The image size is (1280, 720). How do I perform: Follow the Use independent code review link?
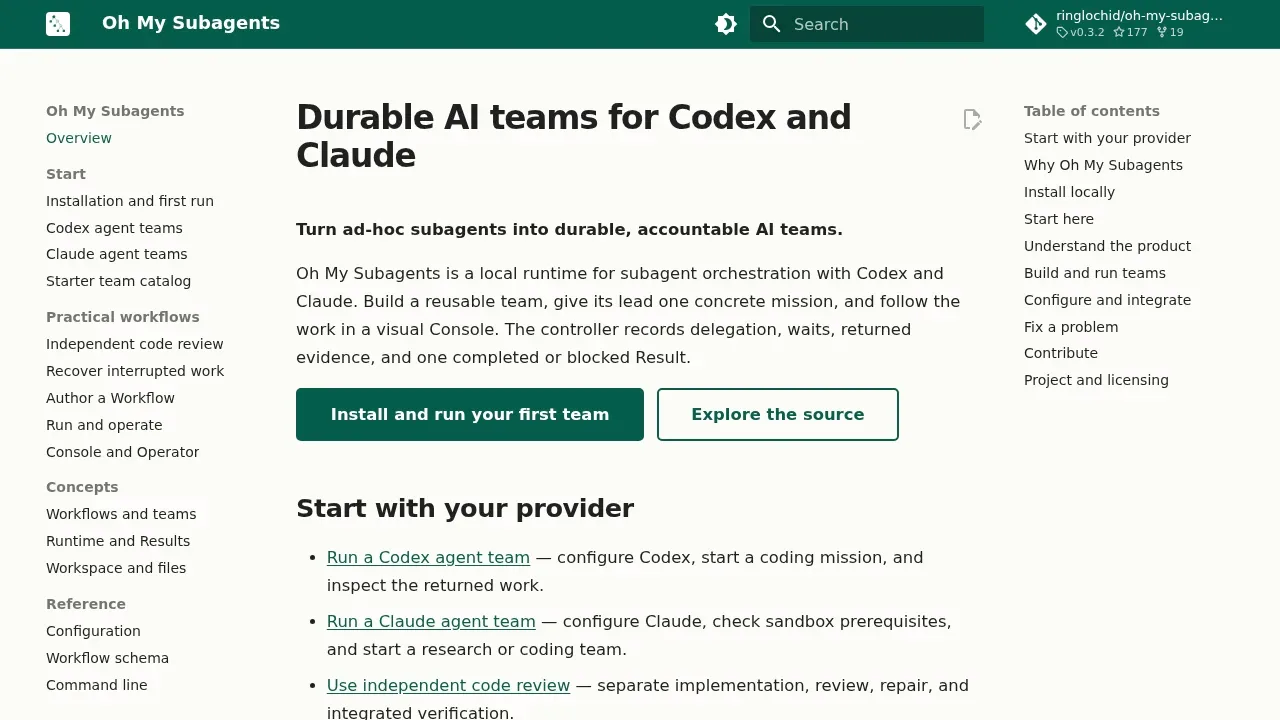[448, 685]
